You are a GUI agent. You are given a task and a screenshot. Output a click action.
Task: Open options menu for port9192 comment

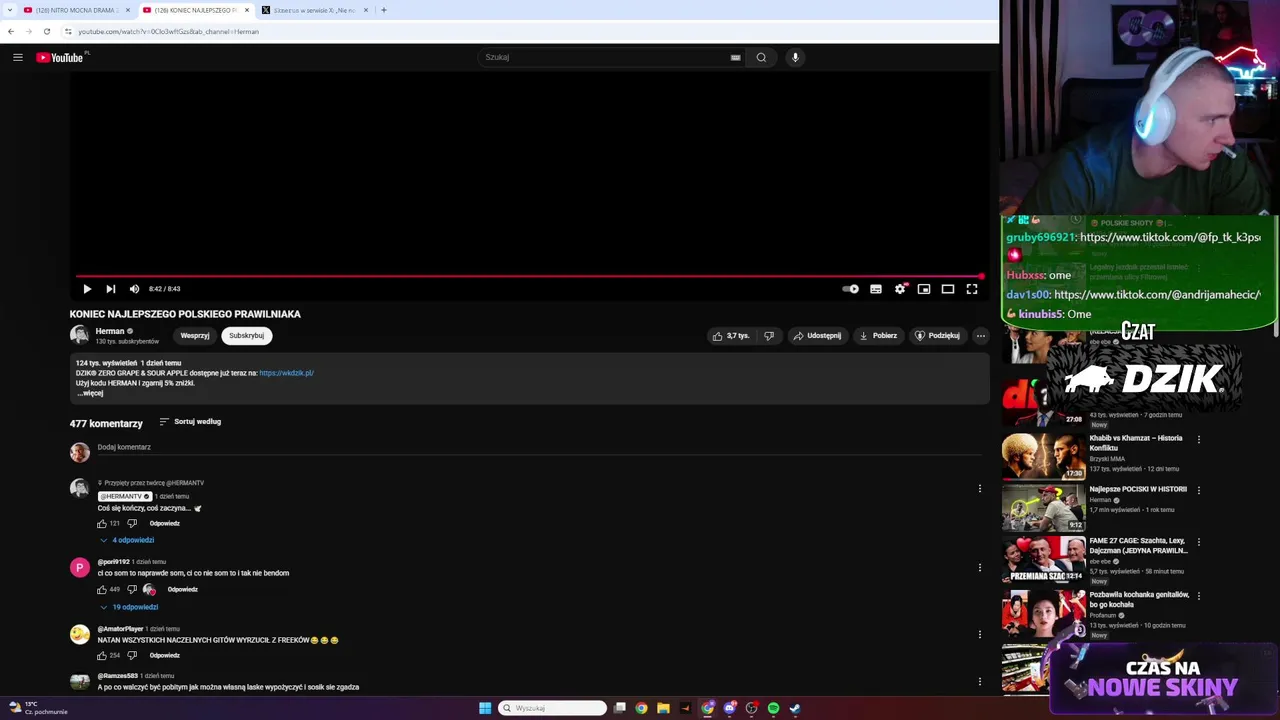click(x=980, y=567)
